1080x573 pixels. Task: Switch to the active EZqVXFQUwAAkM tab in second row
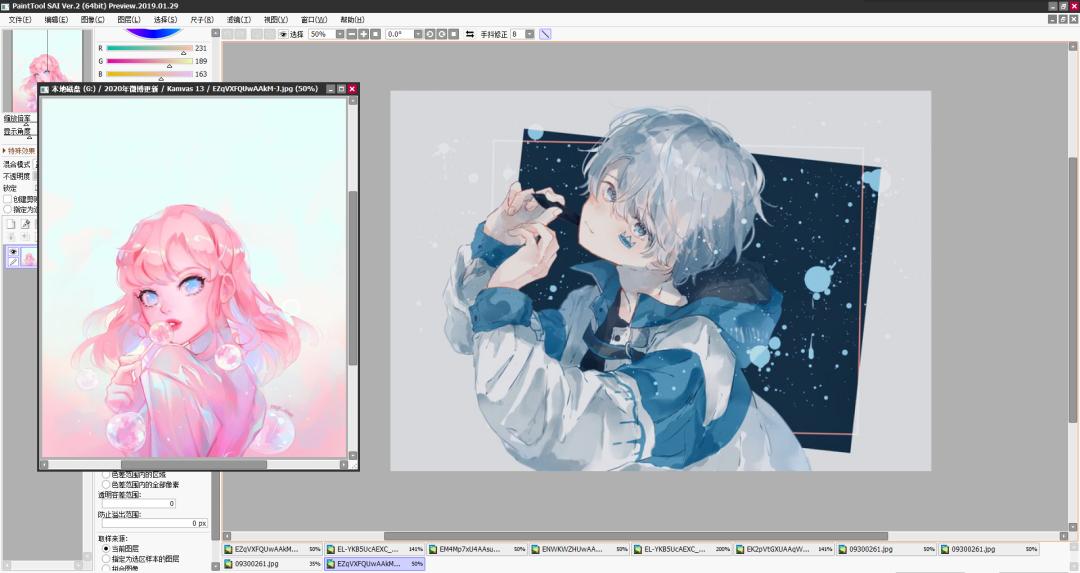coord(375,563)
